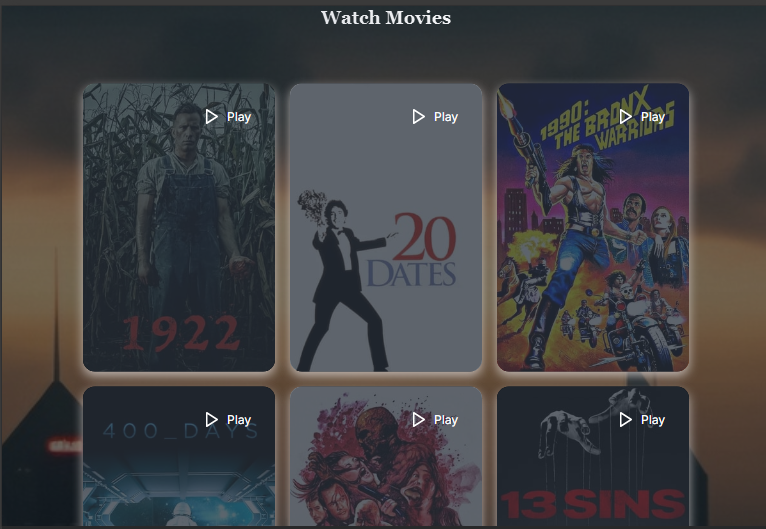Open the 1922 movie poster
Image resolution: width=766 pixels, height=529 pixels.
point(179,228)
